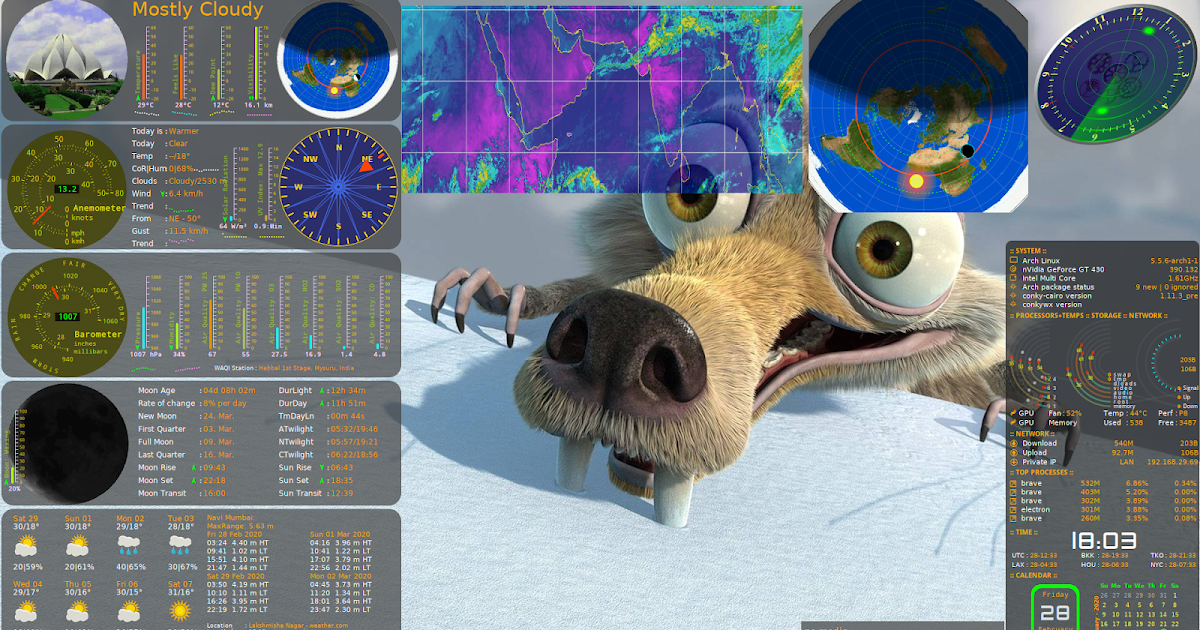Click the Sun 01 partly cloudy icon
The width and height of the screenshot is (1200, 630).
click(x=79, y=546)
